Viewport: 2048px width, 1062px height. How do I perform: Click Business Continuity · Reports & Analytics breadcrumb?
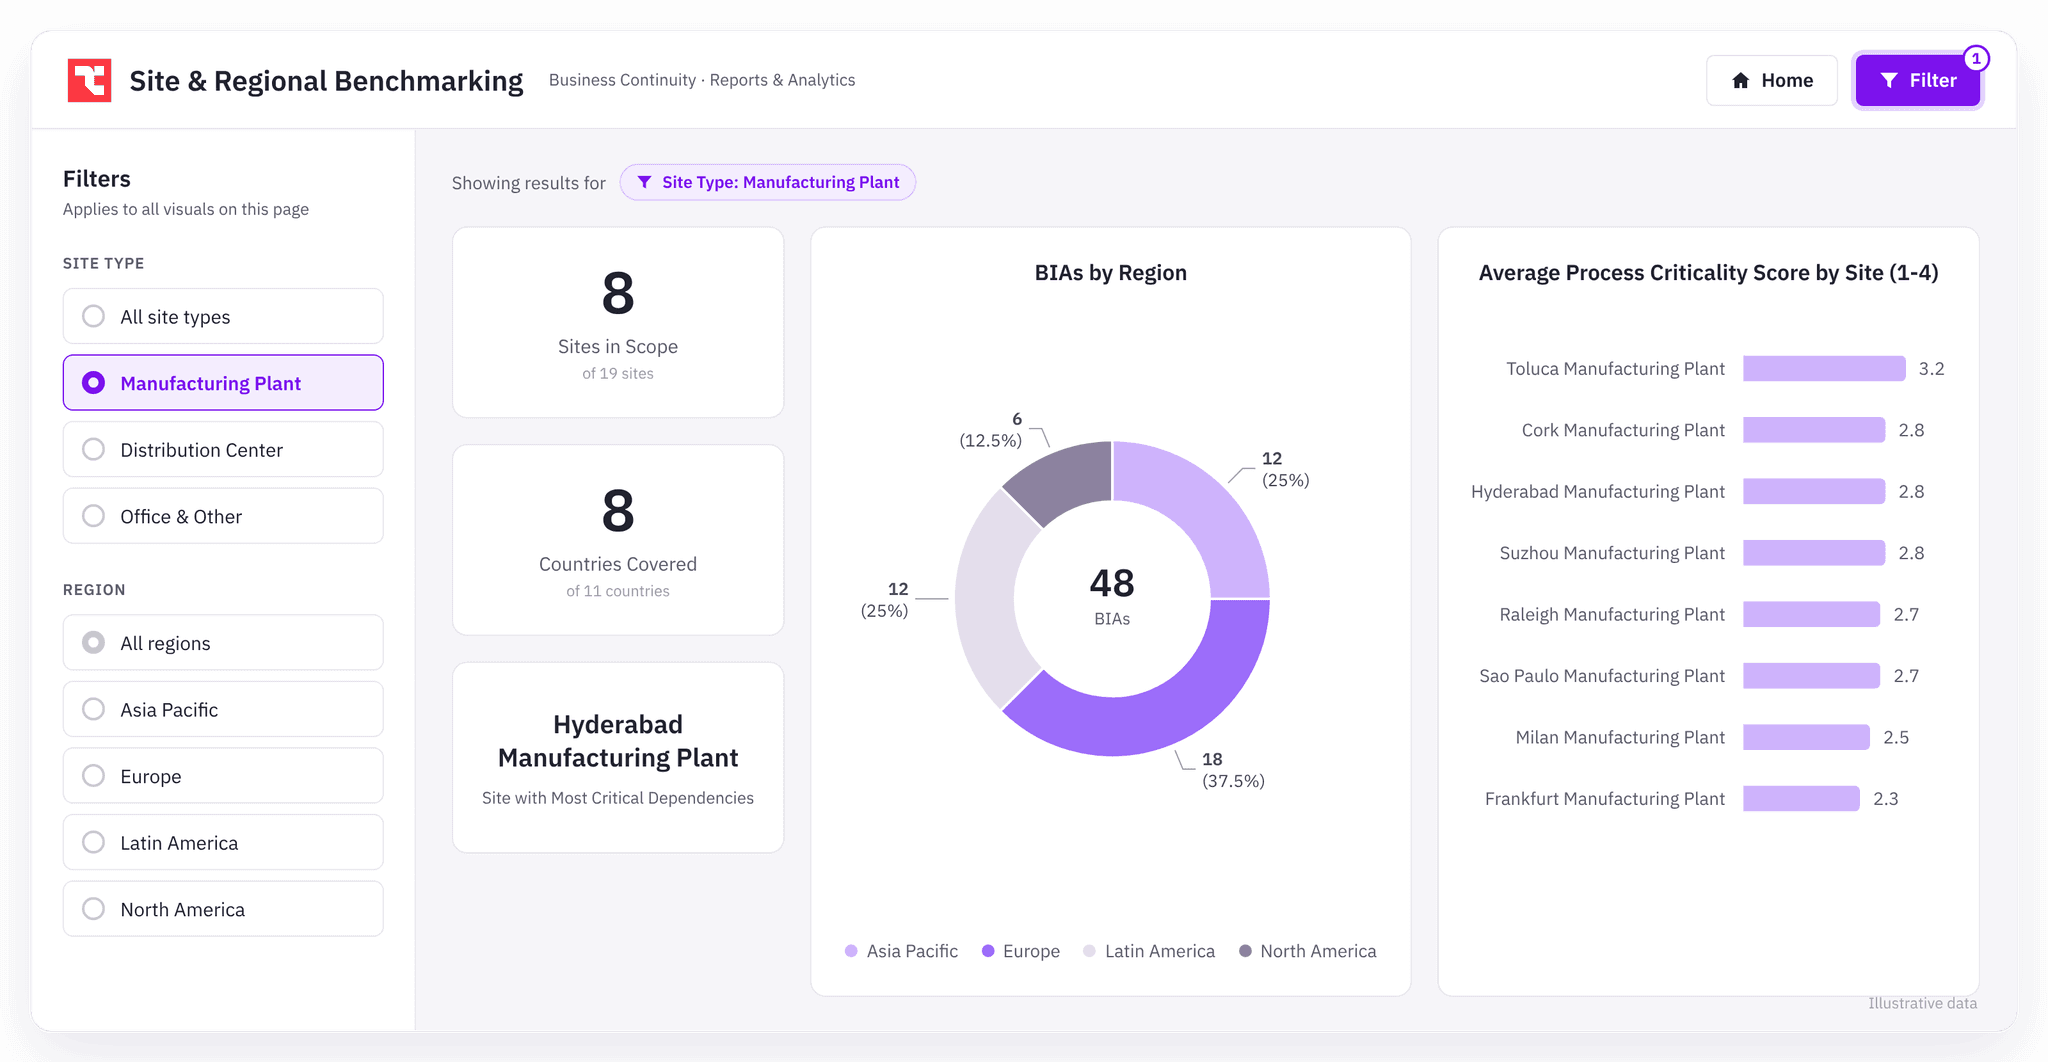[702, 80]
